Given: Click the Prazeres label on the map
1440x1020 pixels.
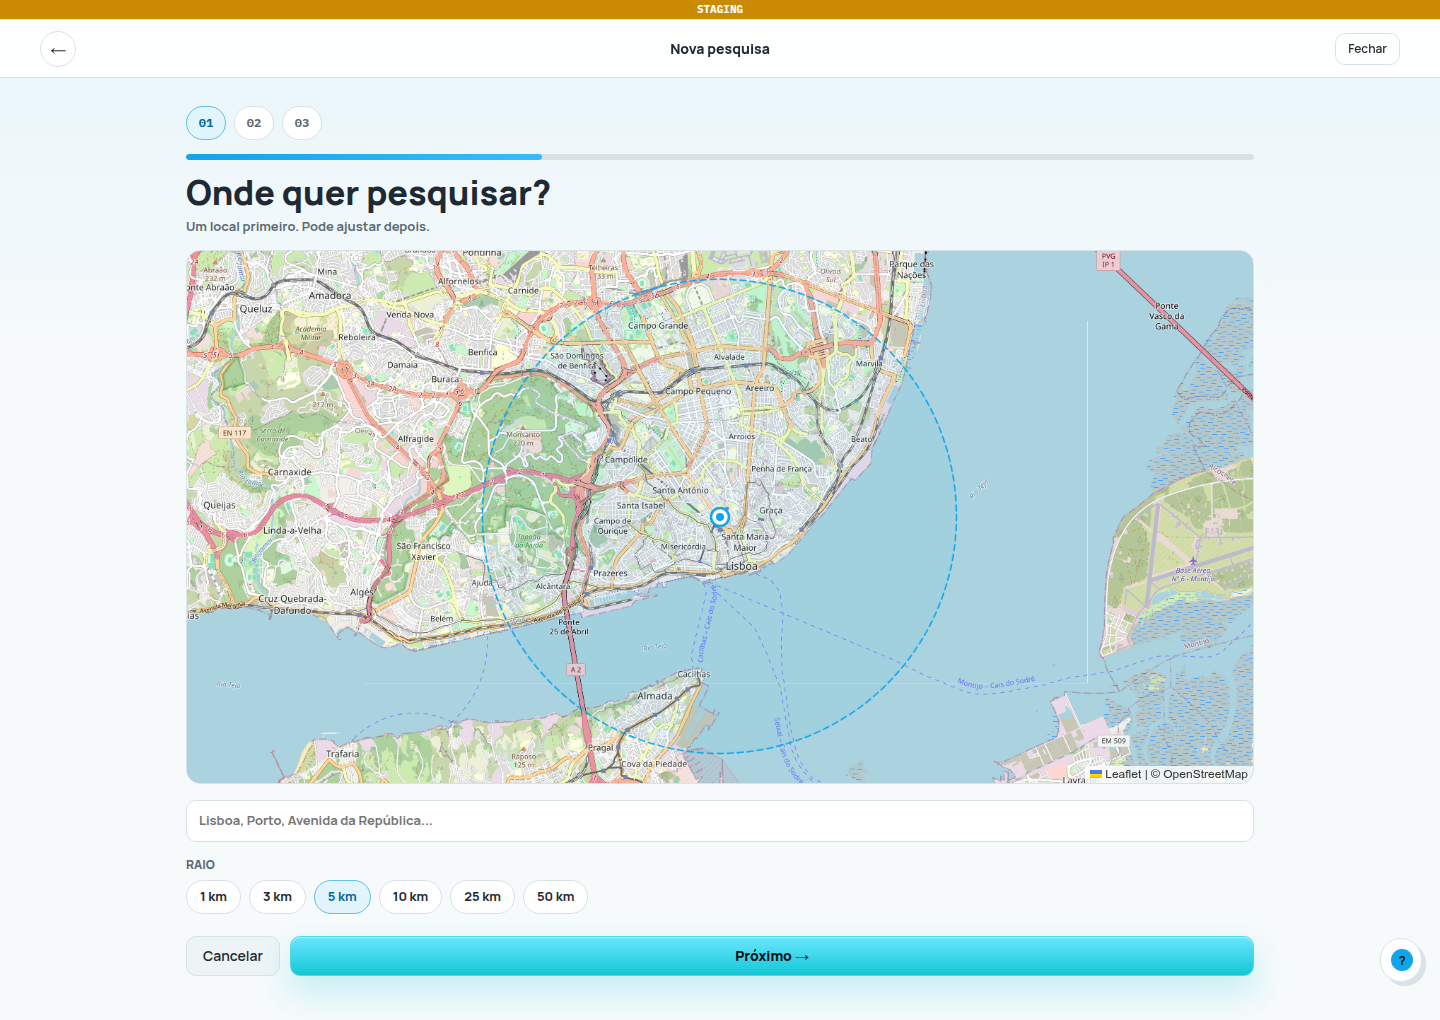Looking at the screenshot, I should point(610,574).
